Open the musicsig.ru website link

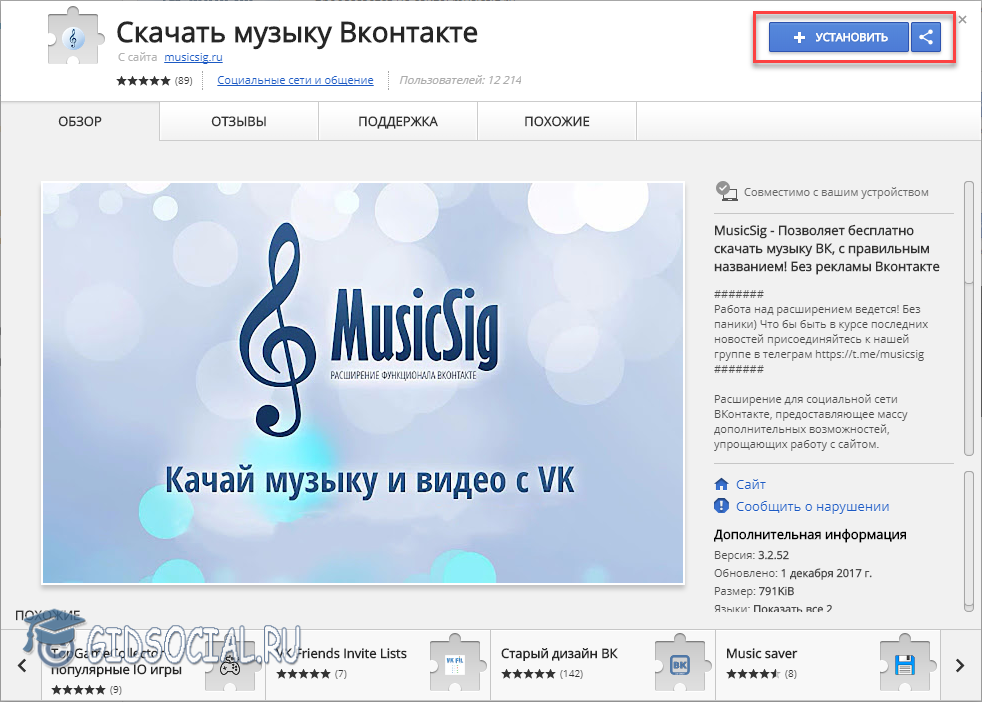tap(194, 58)
